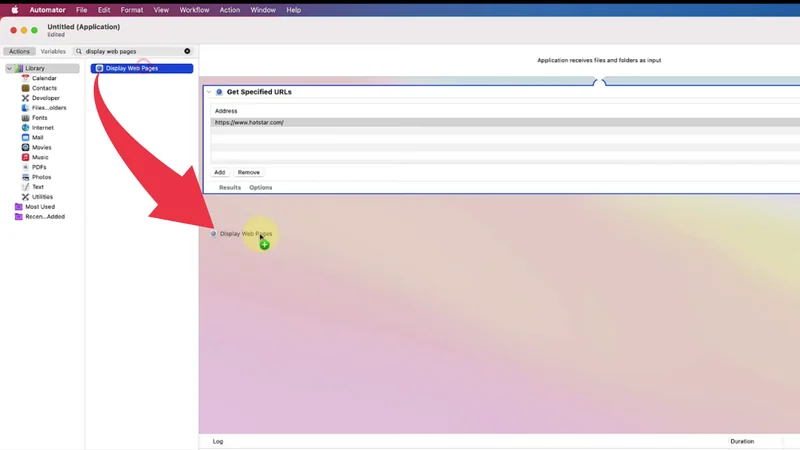
Task: Open the Workflow menu
Action: coord(194,10)
